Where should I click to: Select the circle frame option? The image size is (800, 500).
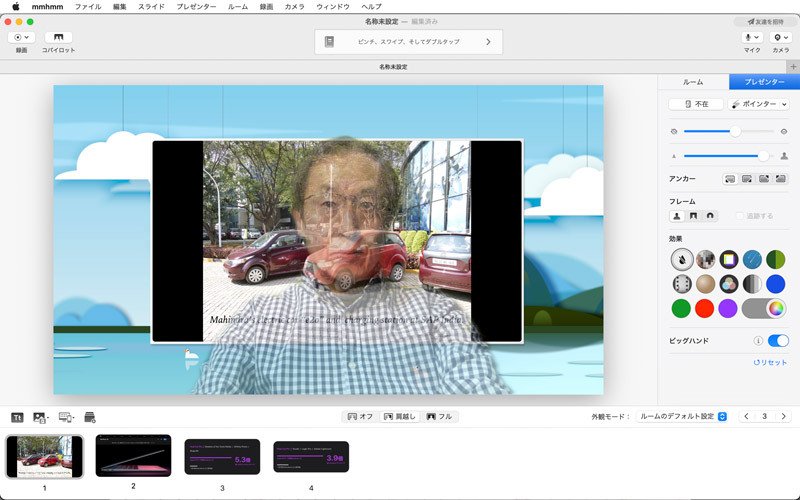pos(710,216)
